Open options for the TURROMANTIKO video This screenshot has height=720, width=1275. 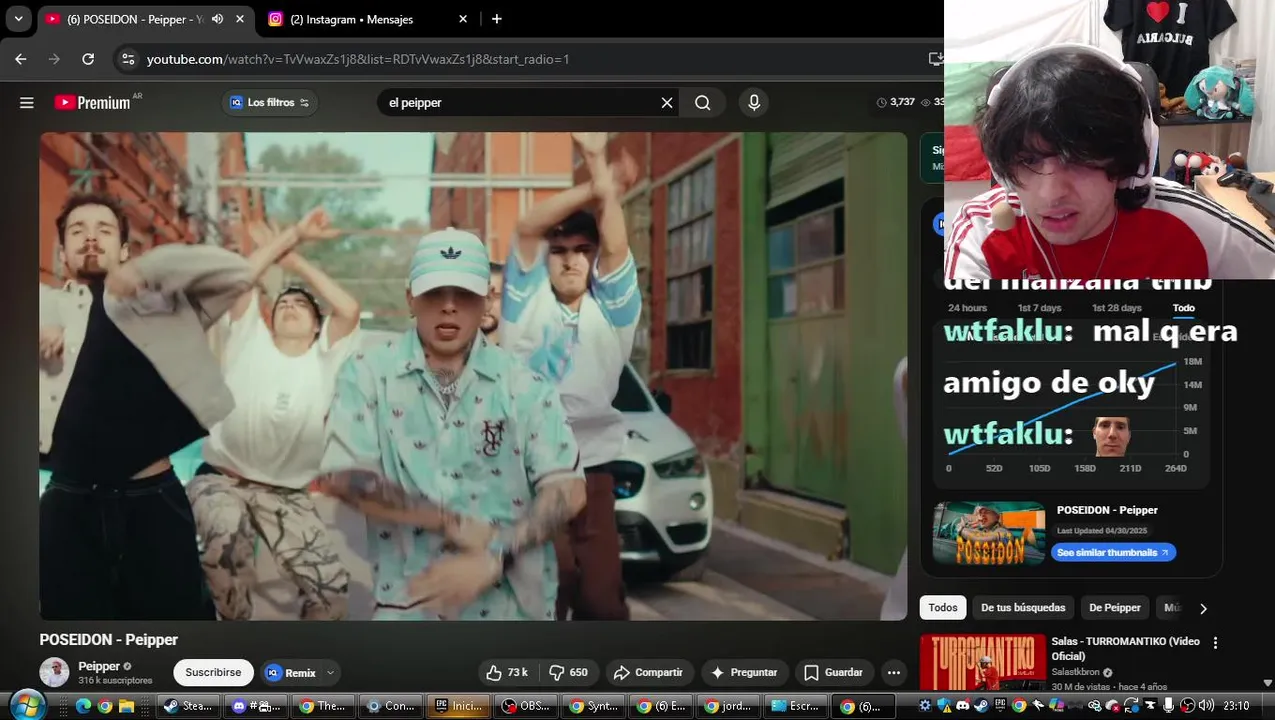click(x=1215, y=643)
